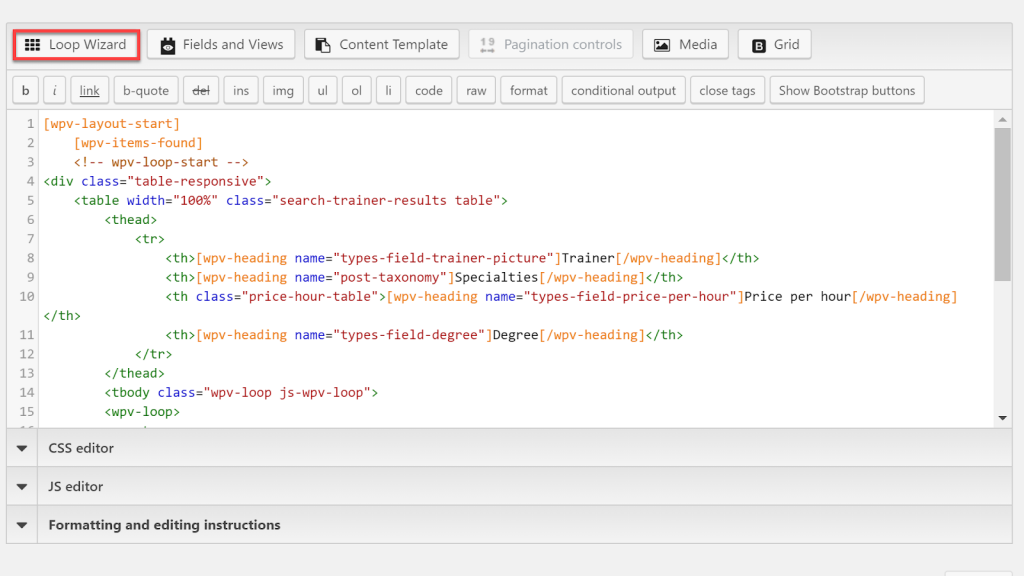Insert a b-quote blockquote tag
The image size is (1024, 576).
(146, 90)
